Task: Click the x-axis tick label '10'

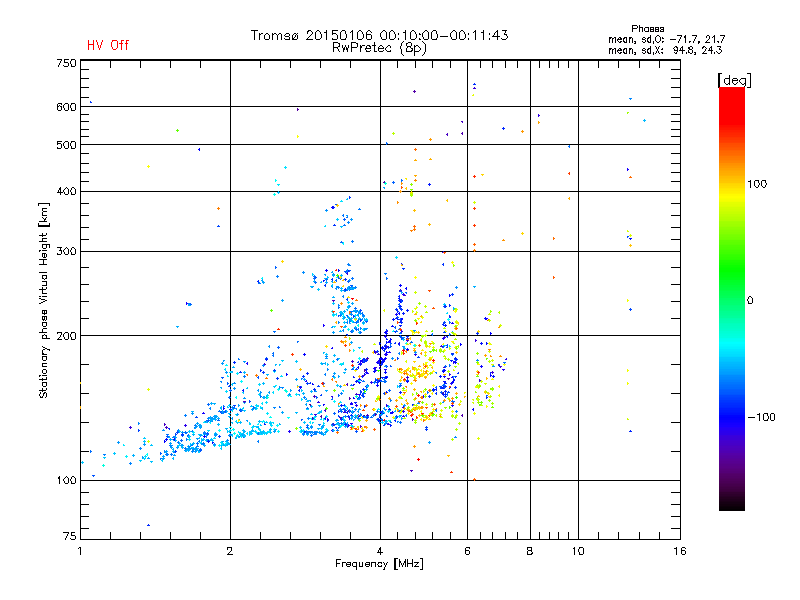Action: click(x=578, y=551)
